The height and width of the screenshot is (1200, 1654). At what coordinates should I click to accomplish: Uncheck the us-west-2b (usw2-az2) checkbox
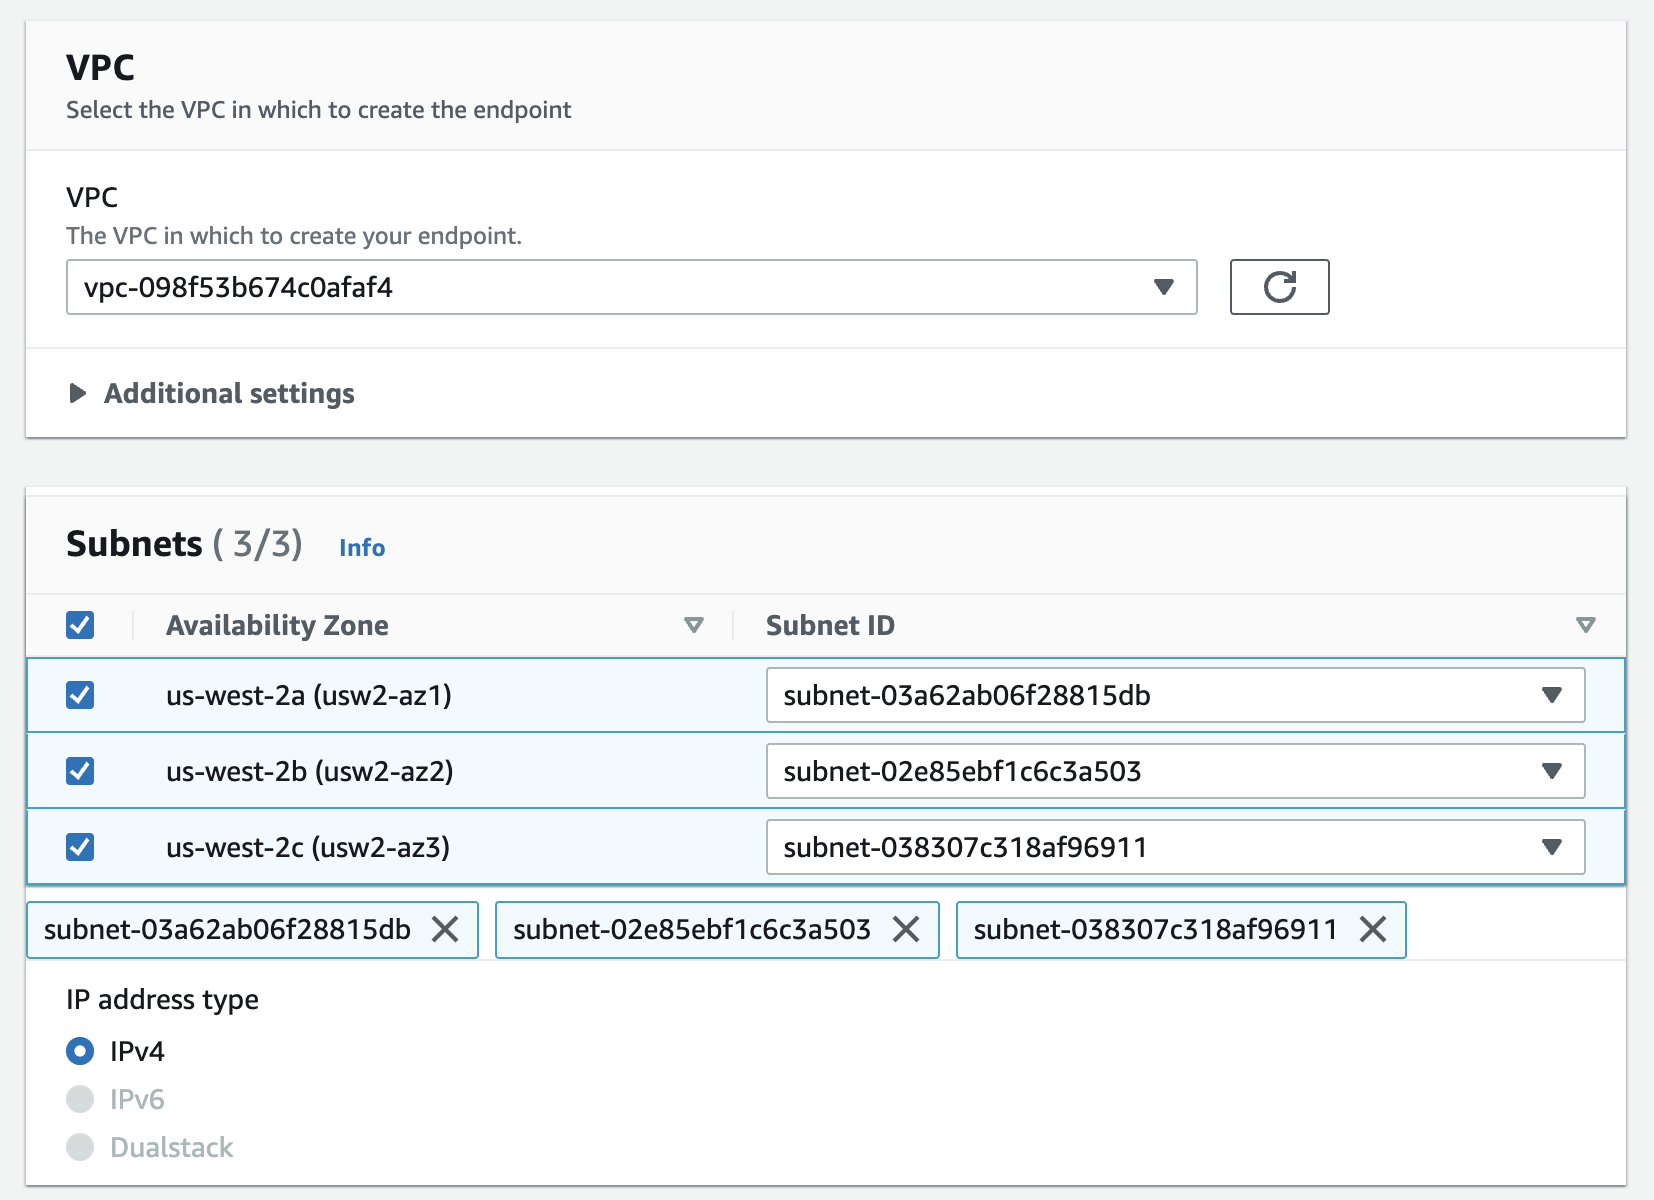click(79, 771)
